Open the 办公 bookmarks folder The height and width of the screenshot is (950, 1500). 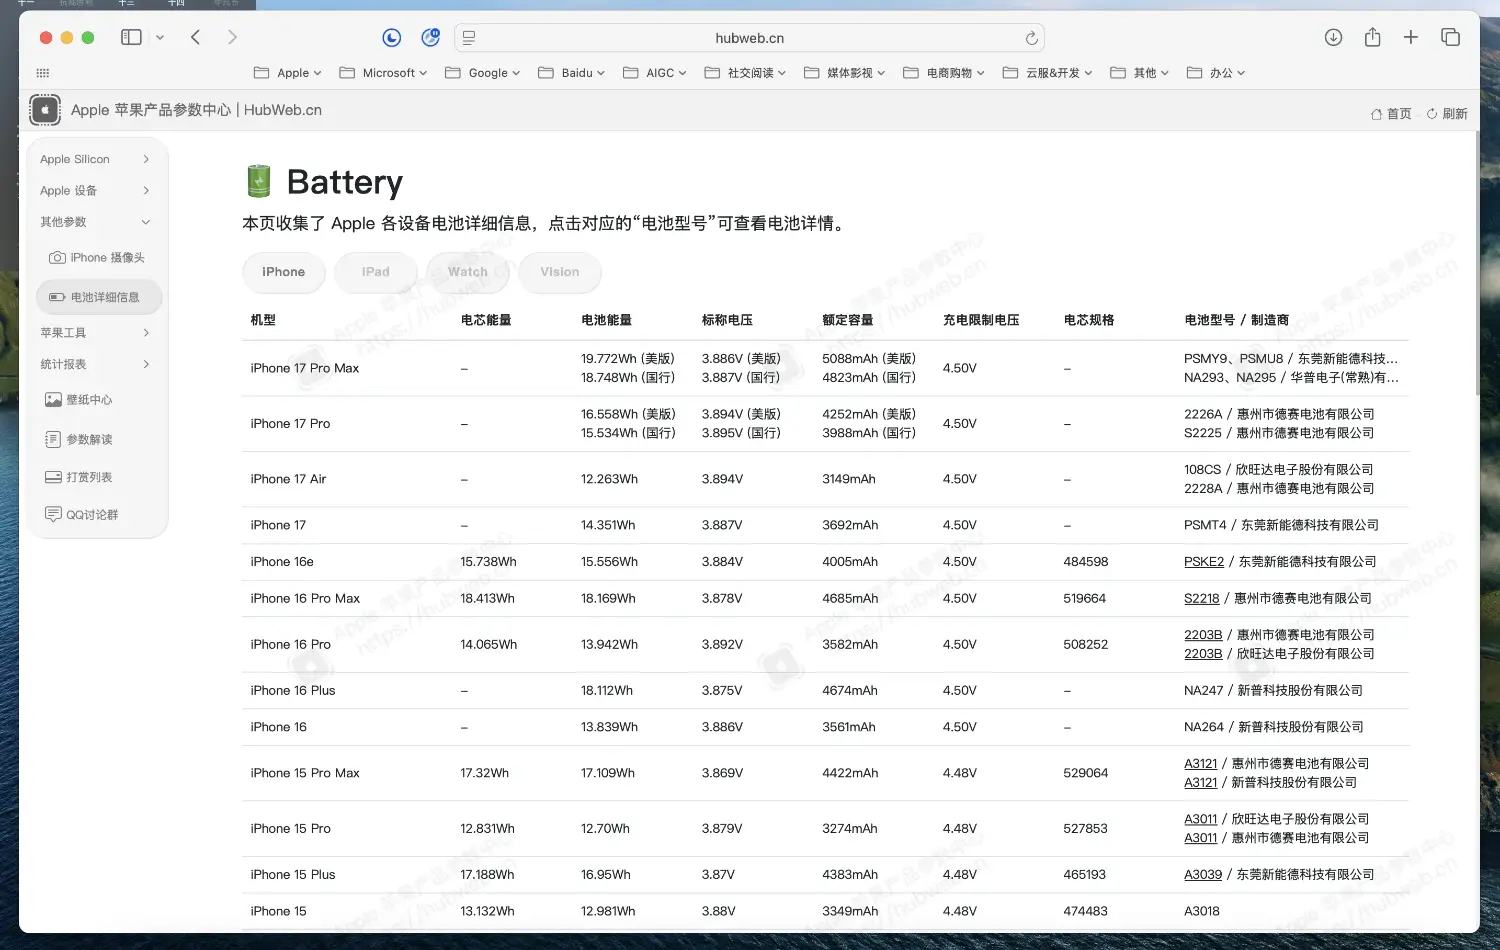click(1216, 73)
